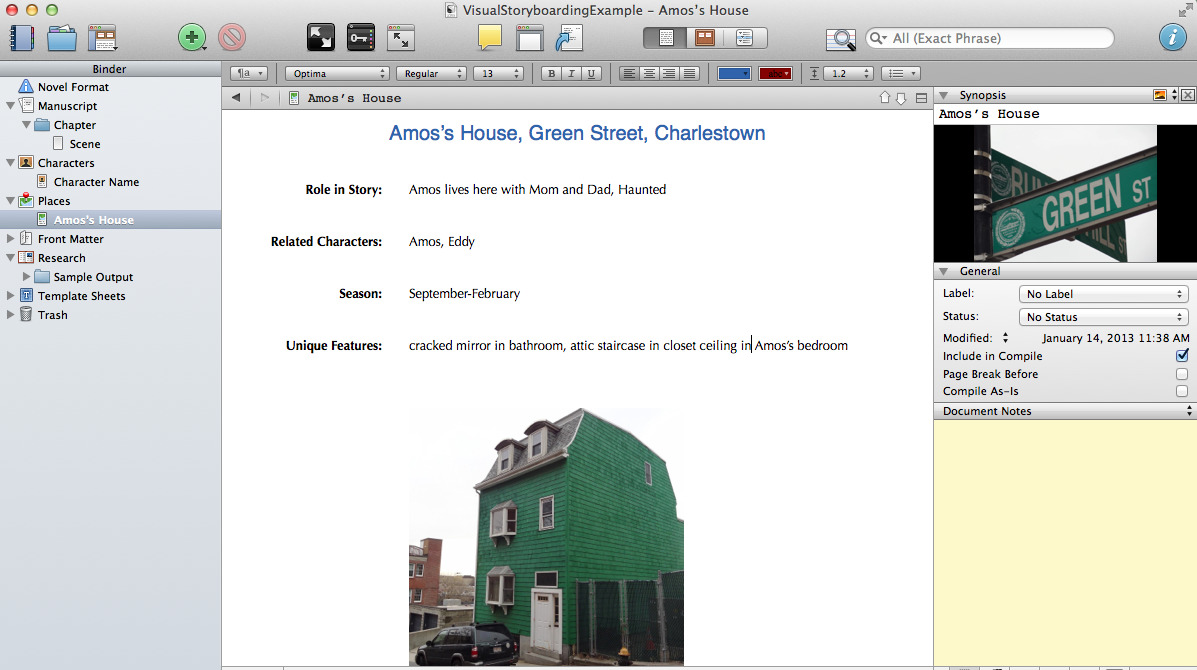Select Character Name in the Binder
The height and width of the screenshot is (670, 1197).
coord(96,182)
